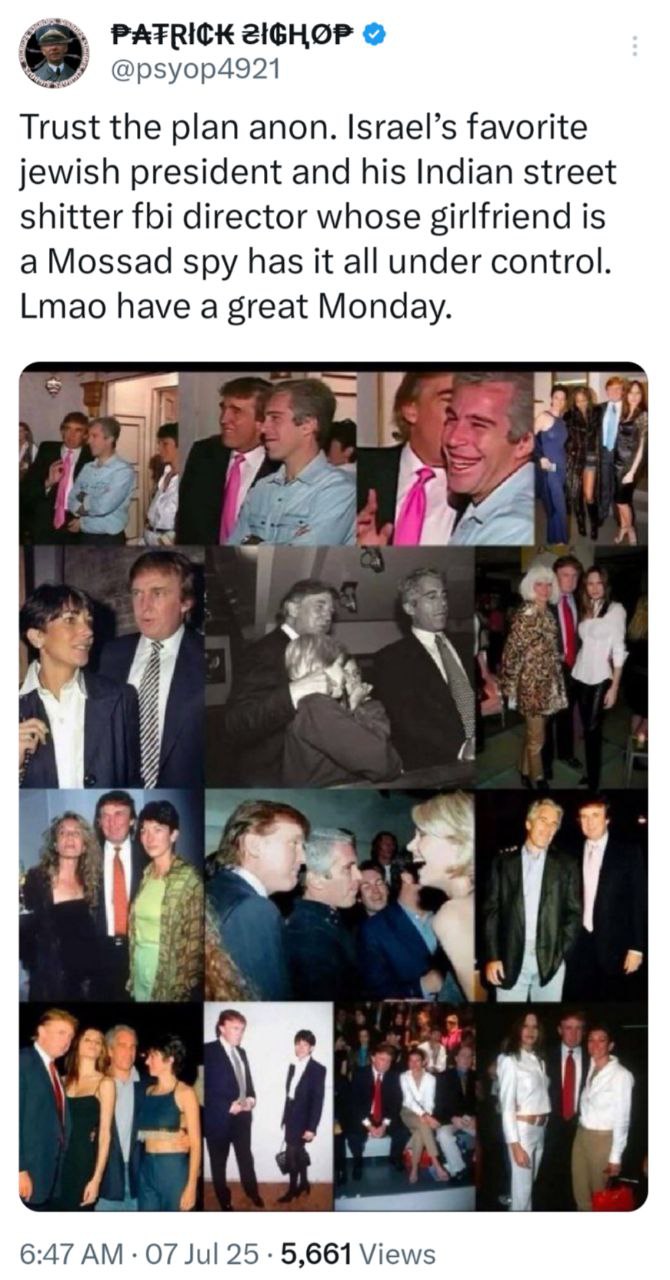Click the tweet text body
Viewport: 670px width, 1280px height.
[318, 218]
